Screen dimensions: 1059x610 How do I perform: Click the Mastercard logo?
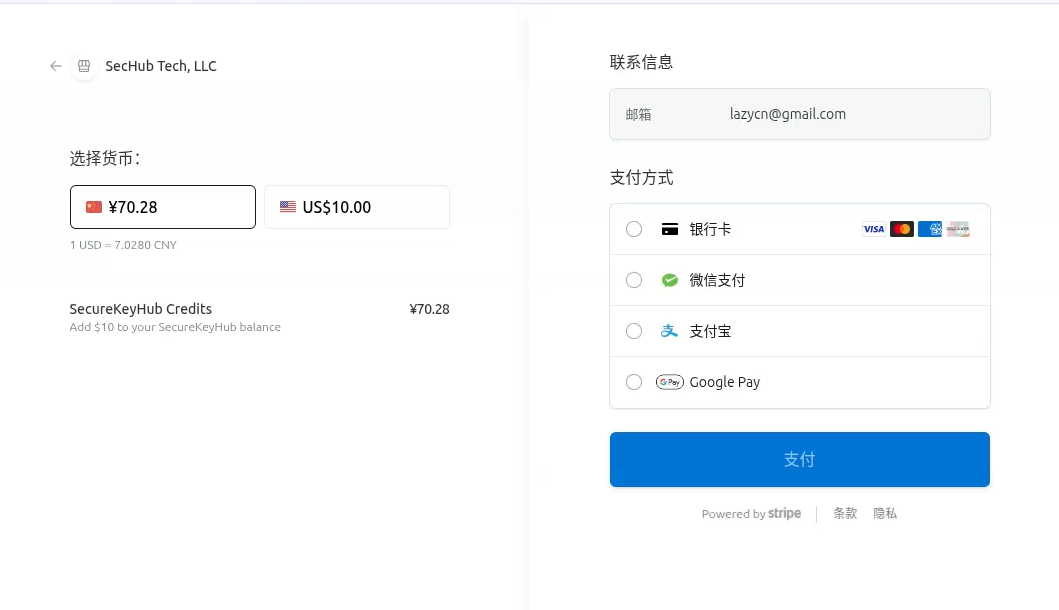[902, 229]
